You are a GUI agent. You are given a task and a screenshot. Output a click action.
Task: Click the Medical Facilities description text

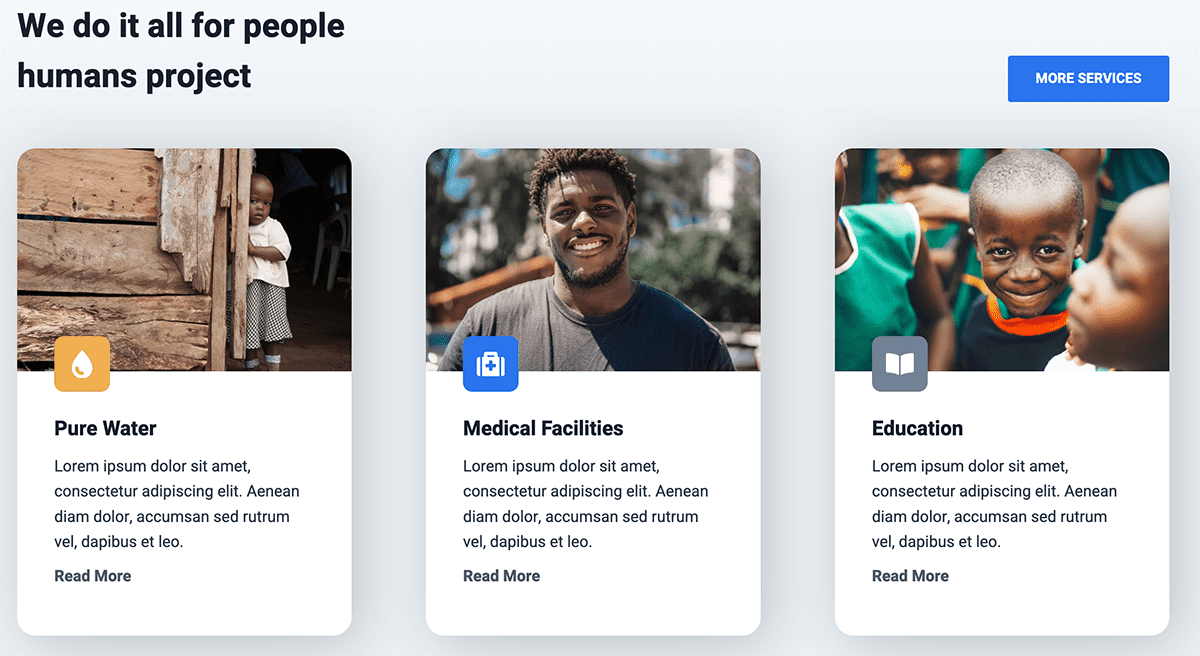coord(586,504)
